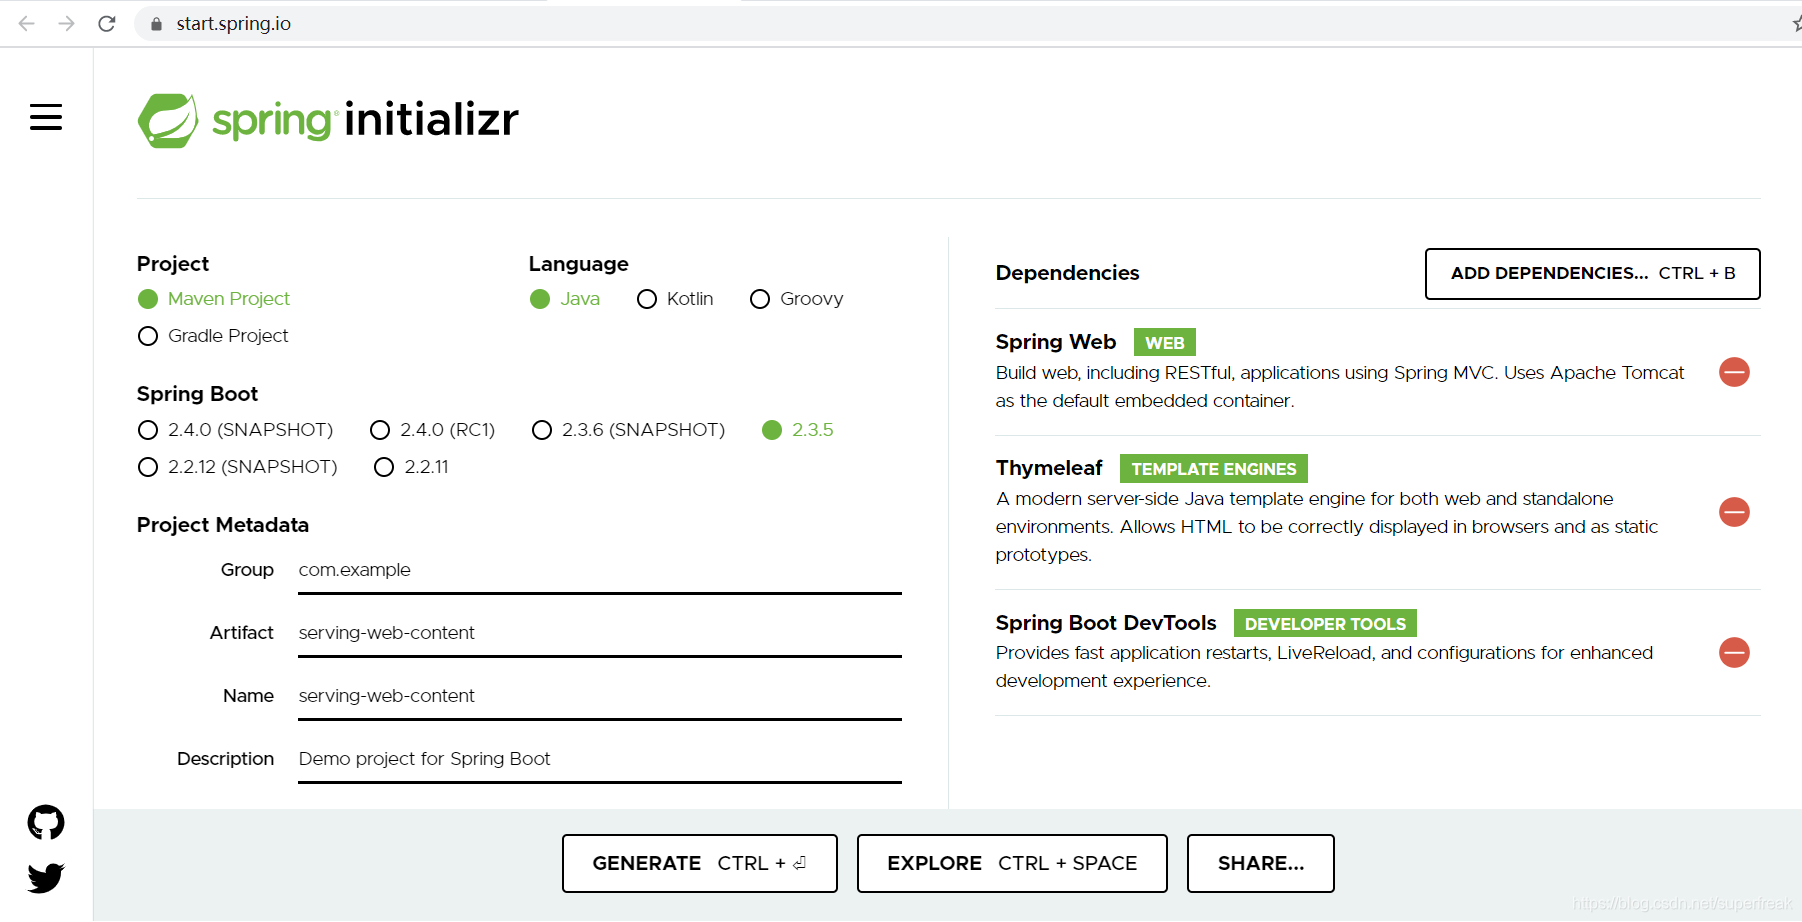Click the EXPLORE button
Viewport: 1802px width, 922px height.
point(1012,863)
